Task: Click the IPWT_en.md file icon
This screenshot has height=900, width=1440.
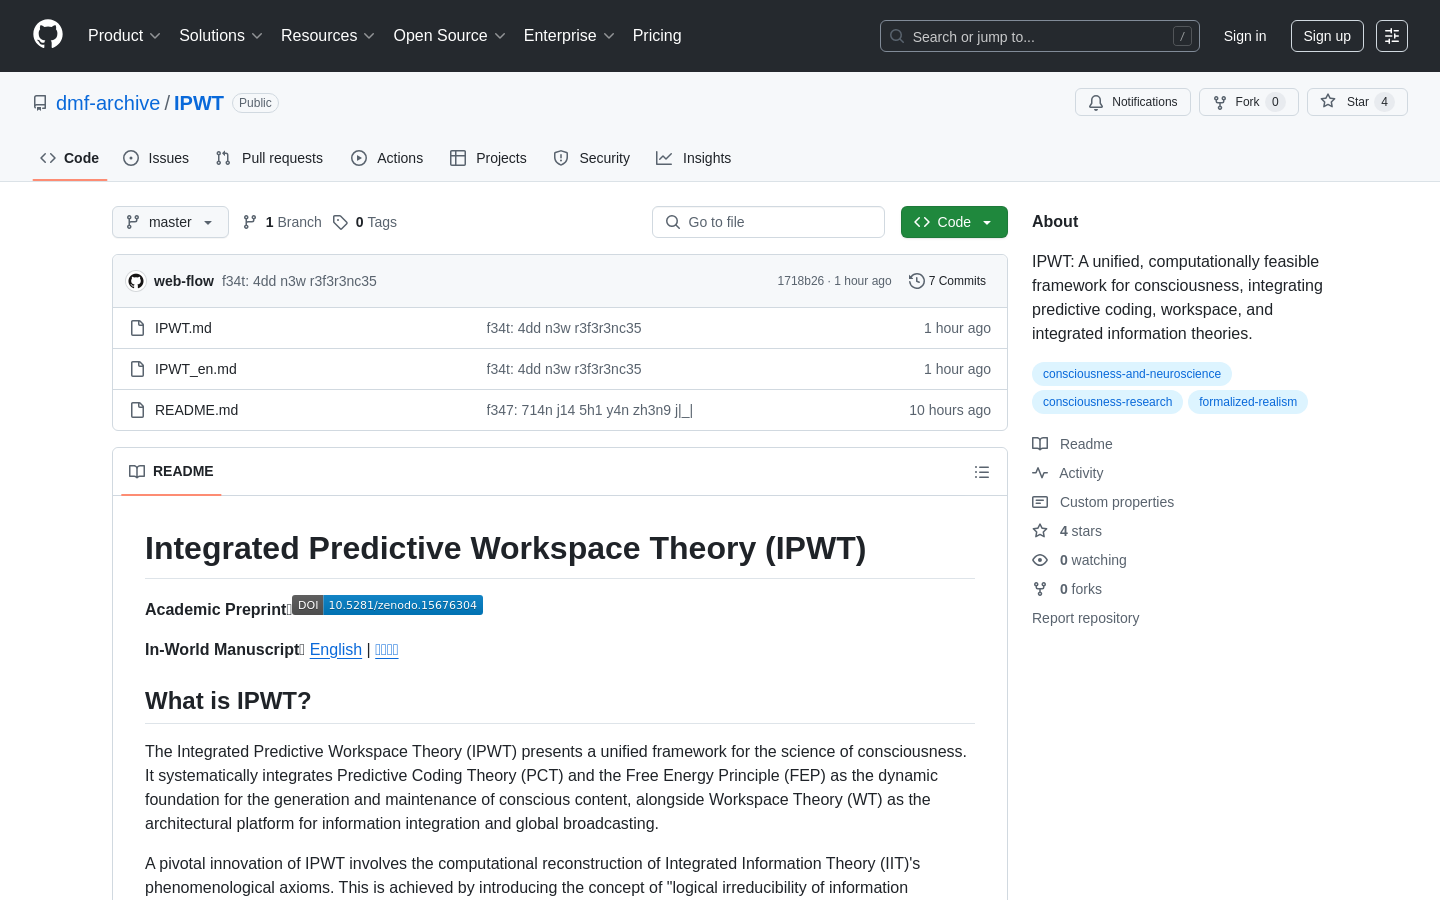Action: (138, 369)
